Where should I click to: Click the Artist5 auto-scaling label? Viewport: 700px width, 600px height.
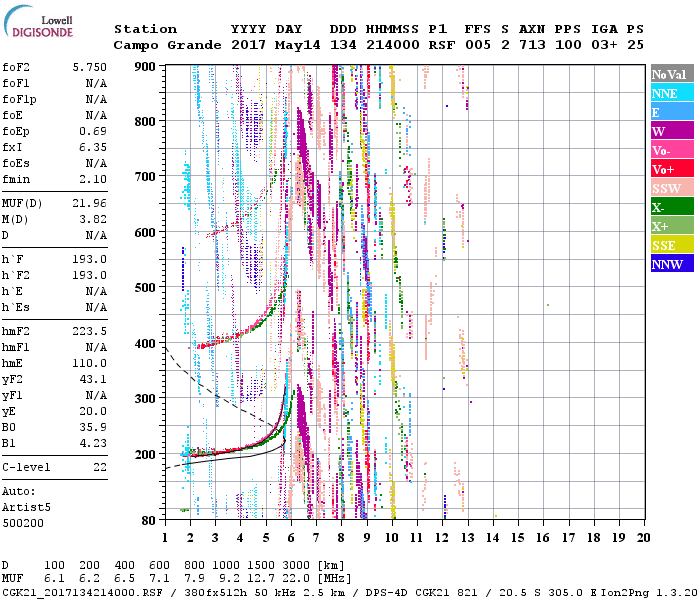pos(24,507)
